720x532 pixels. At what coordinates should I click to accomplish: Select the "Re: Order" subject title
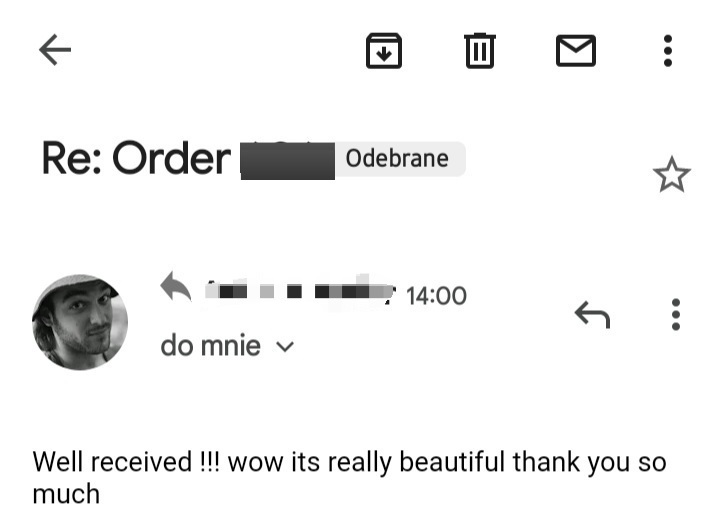click(135, 159)
